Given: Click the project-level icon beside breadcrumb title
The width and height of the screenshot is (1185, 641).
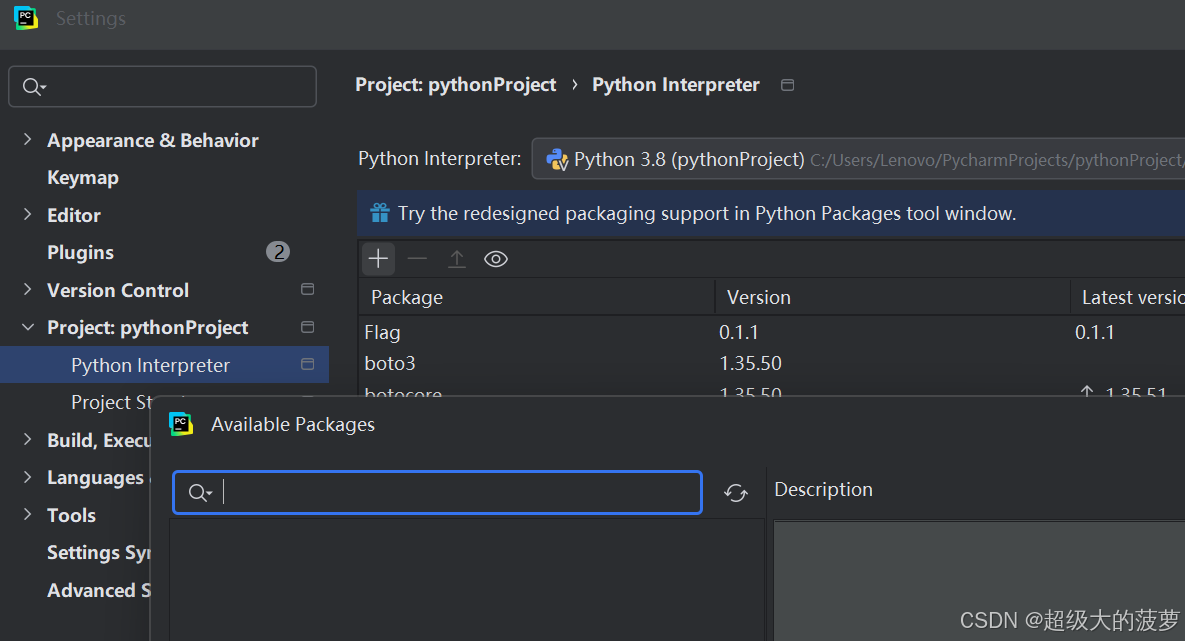Looking at the screenshot, I should tap(787, 85).
